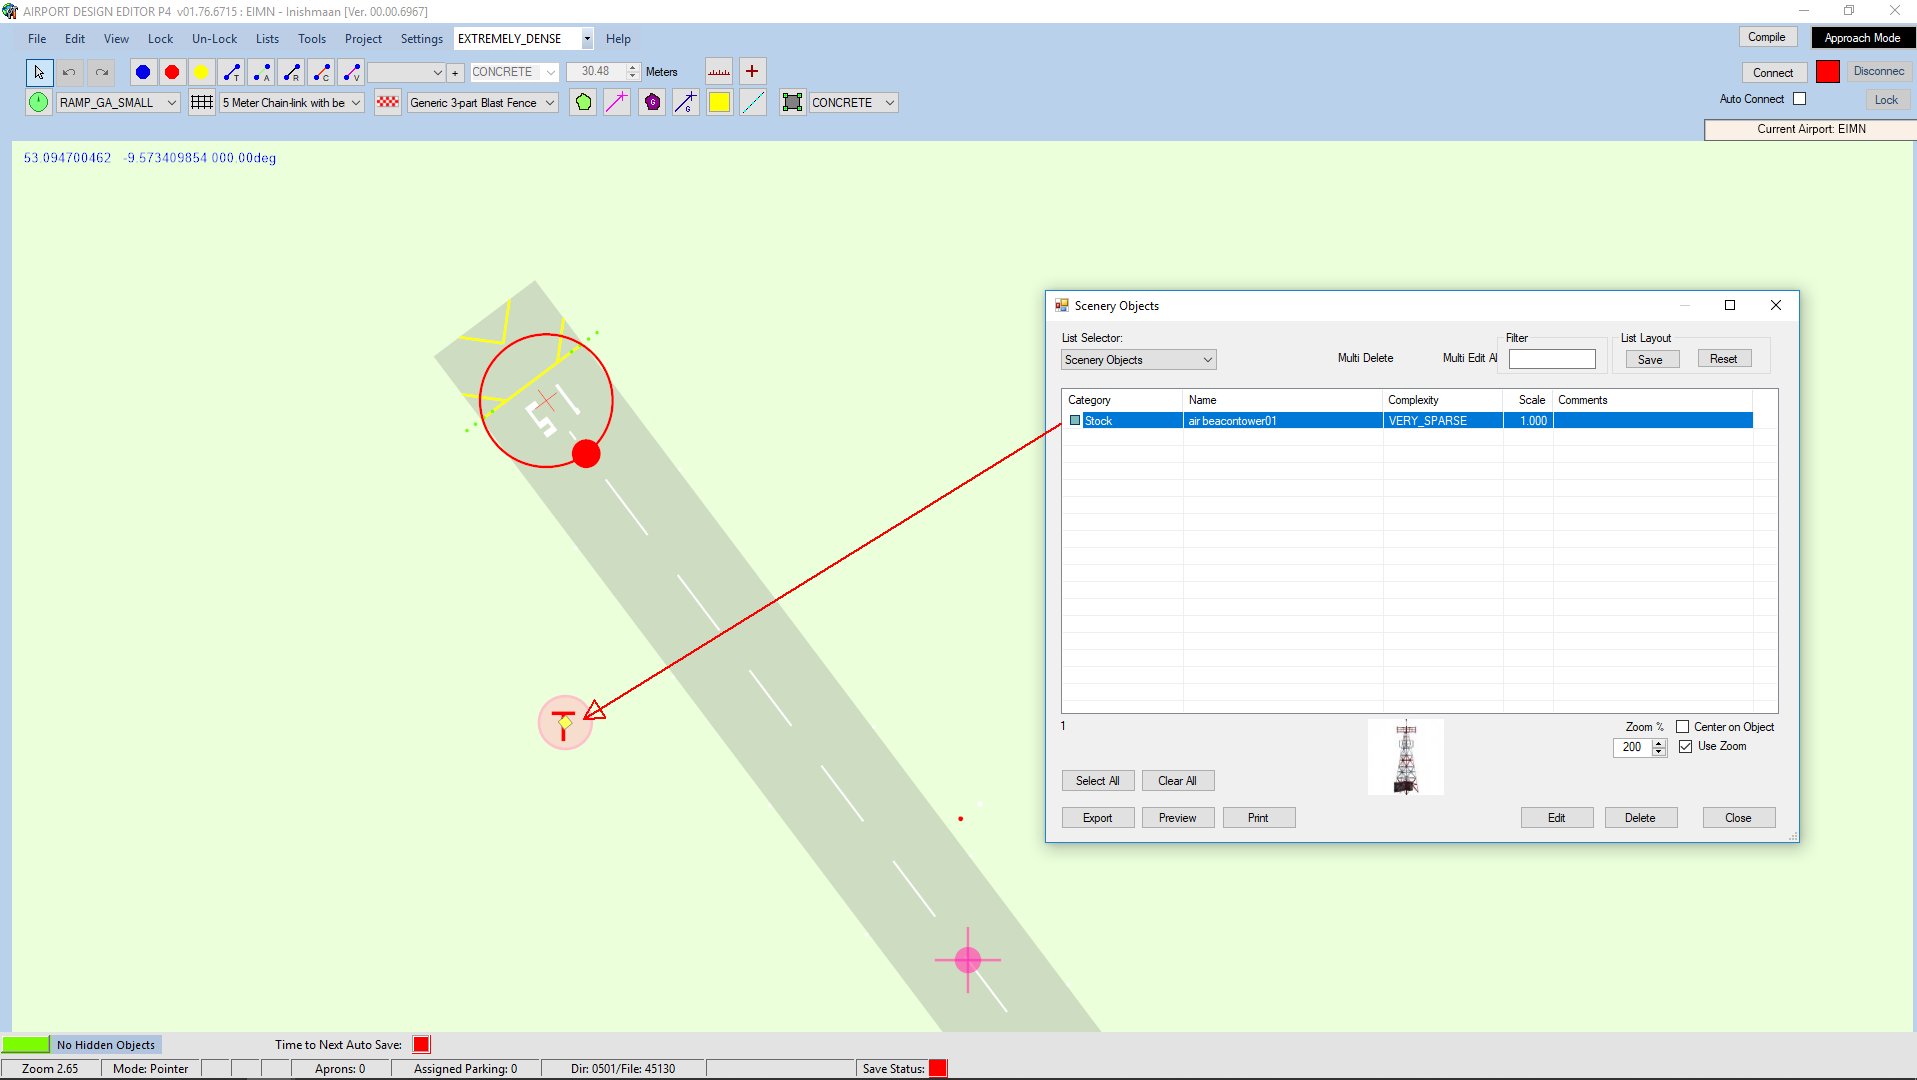Select the blue G line tool

[686, 102]
